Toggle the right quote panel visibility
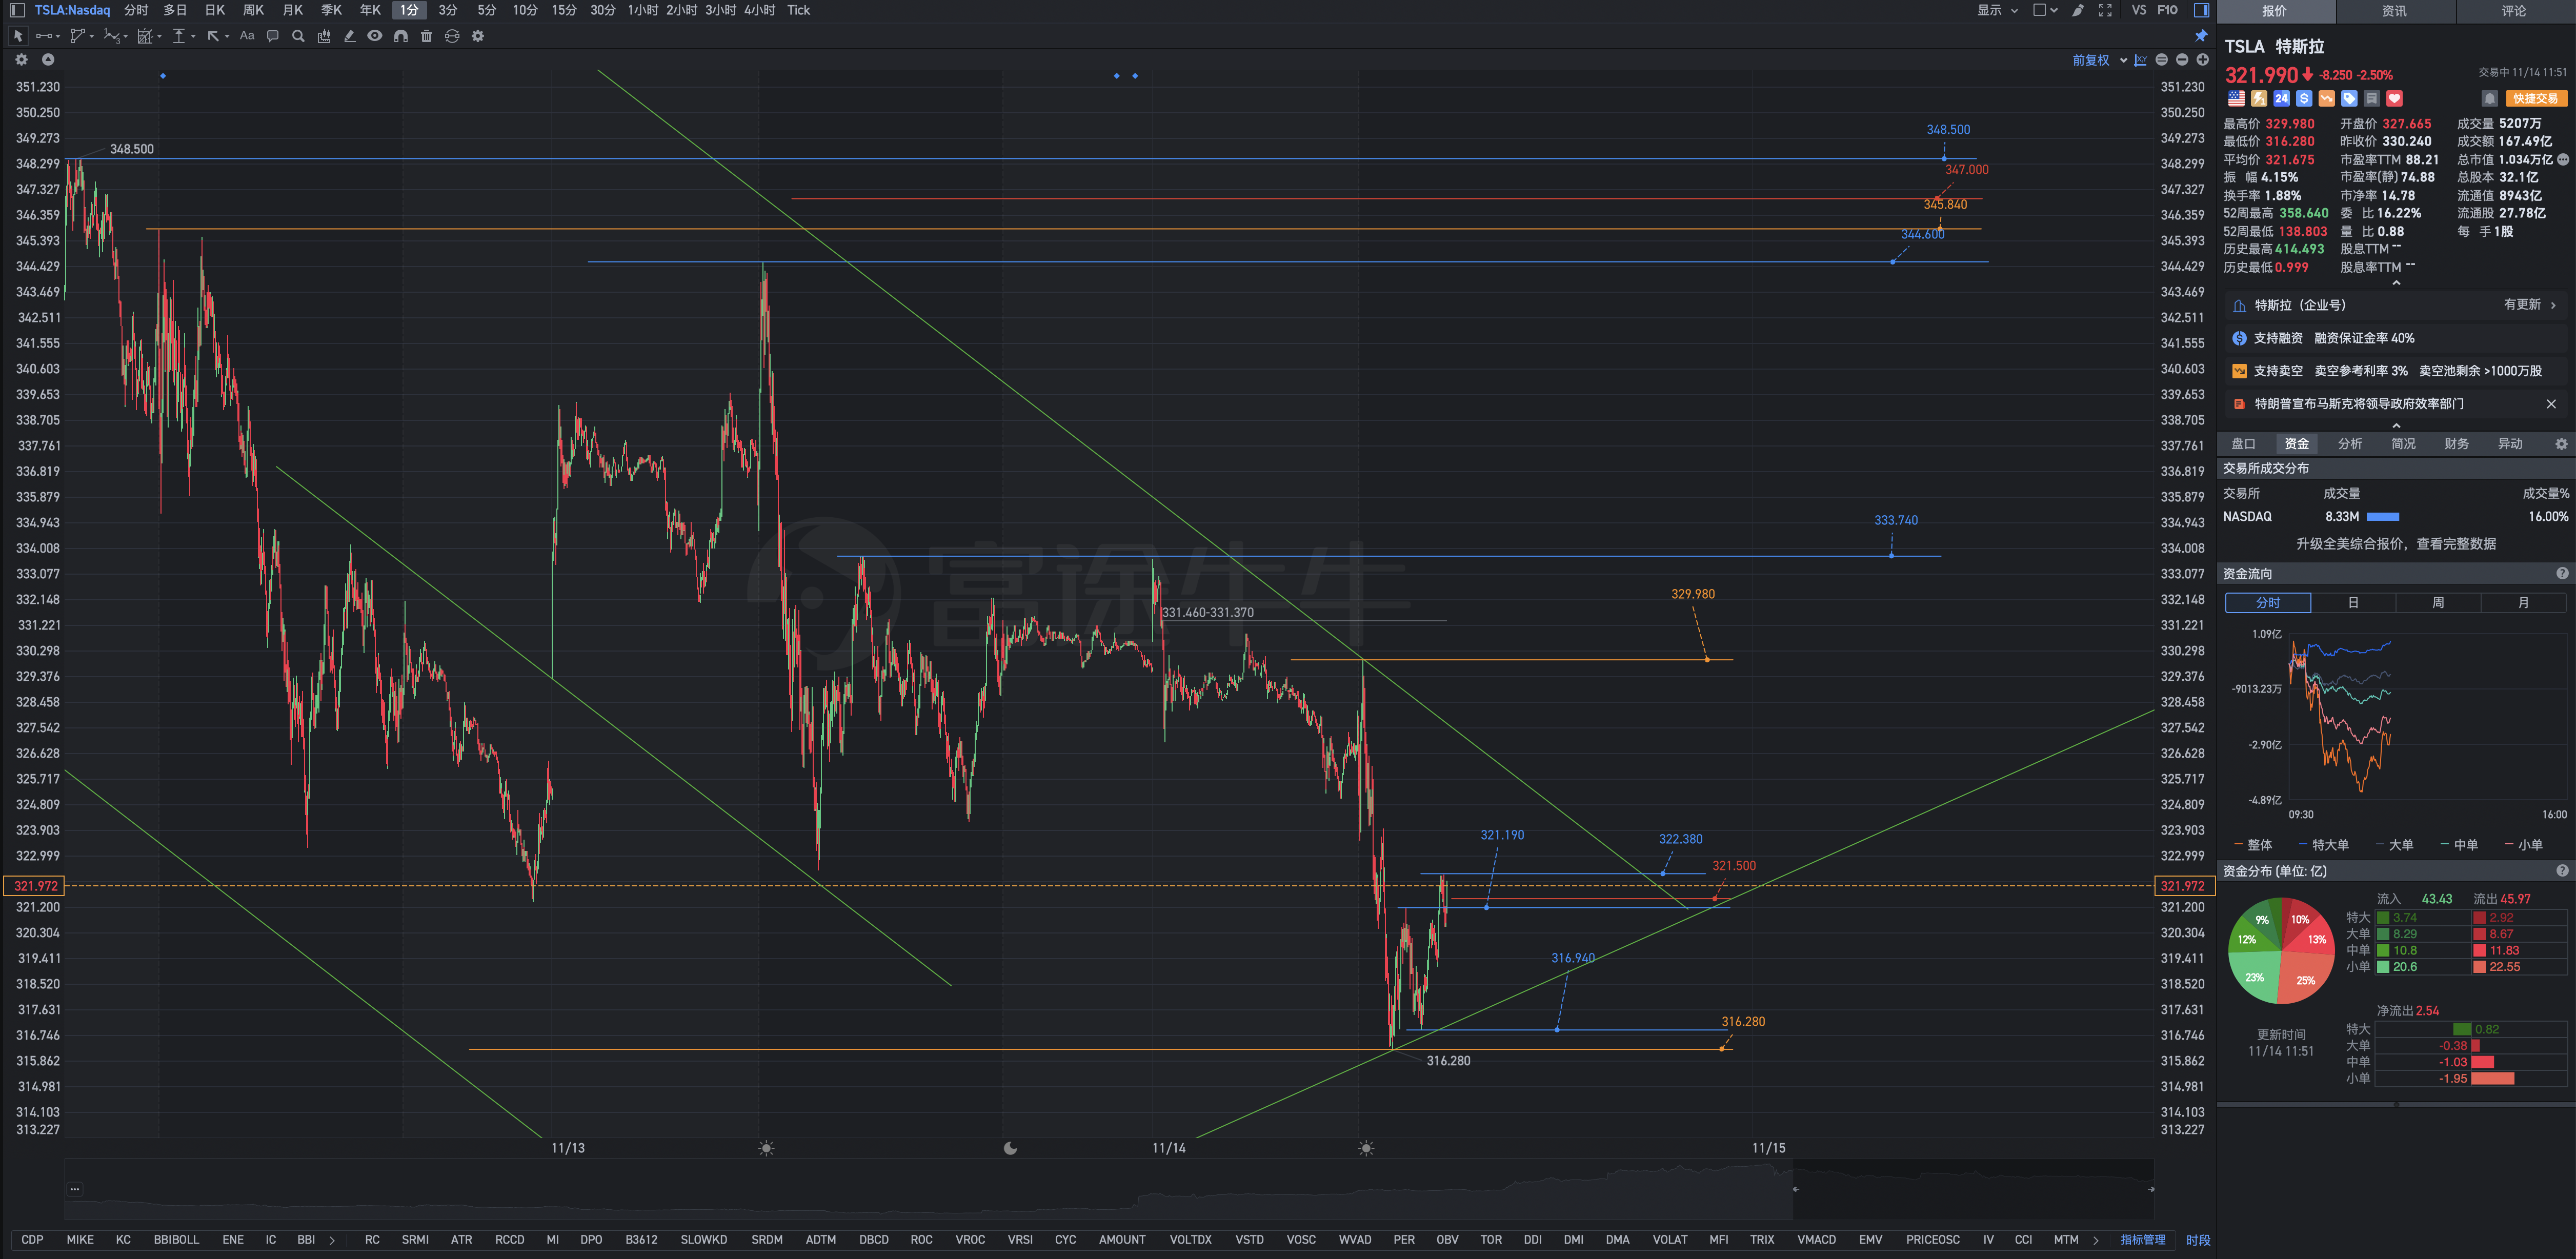The image size is (2576, 1259). (2201, 10)
